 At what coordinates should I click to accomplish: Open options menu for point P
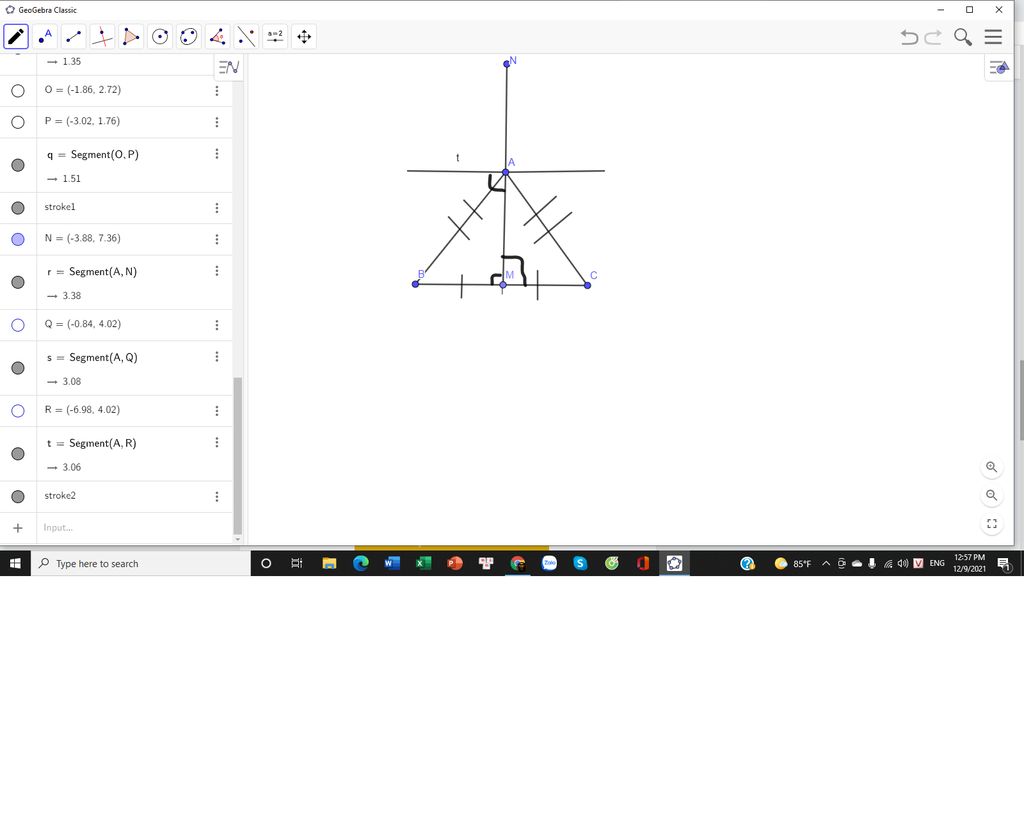[x=217, y=122]
